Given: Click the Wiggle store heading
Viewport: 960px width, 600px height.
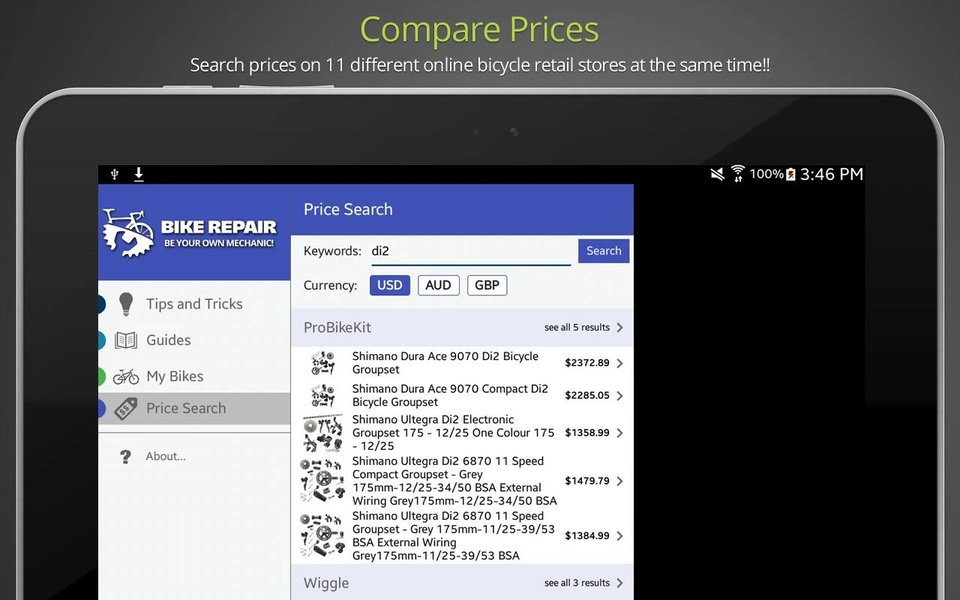Looking at the screenshot, I should pyautogui.click(x=326, y=583).
